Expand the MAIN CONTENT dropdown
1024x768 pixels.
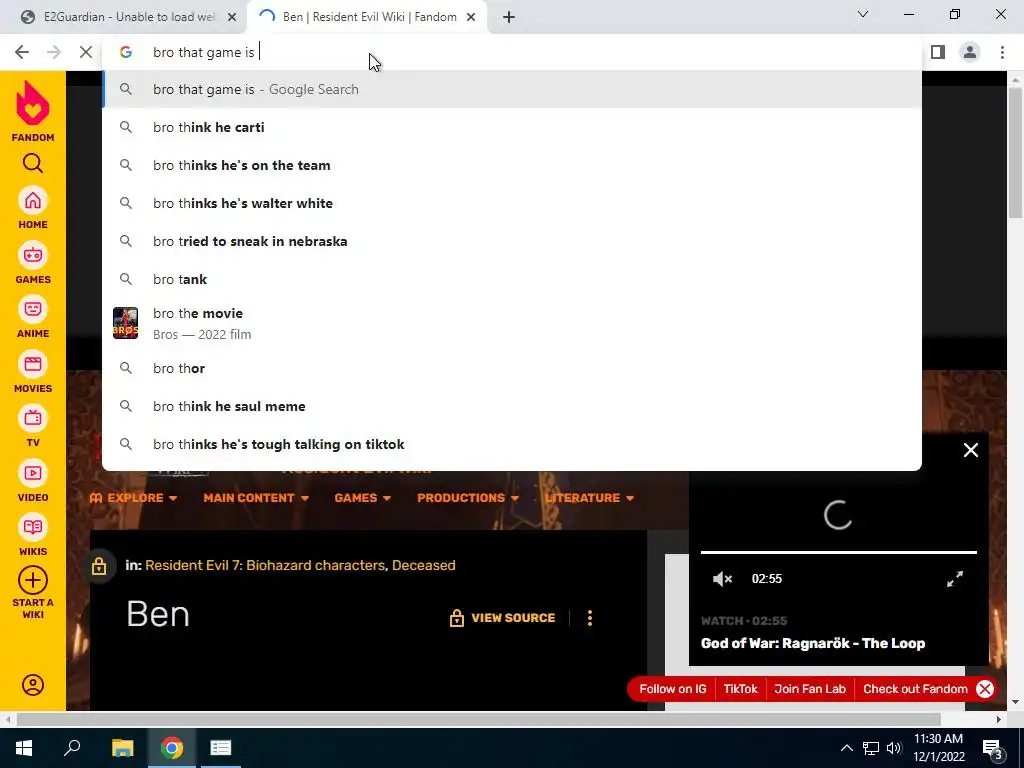[256, 498]
